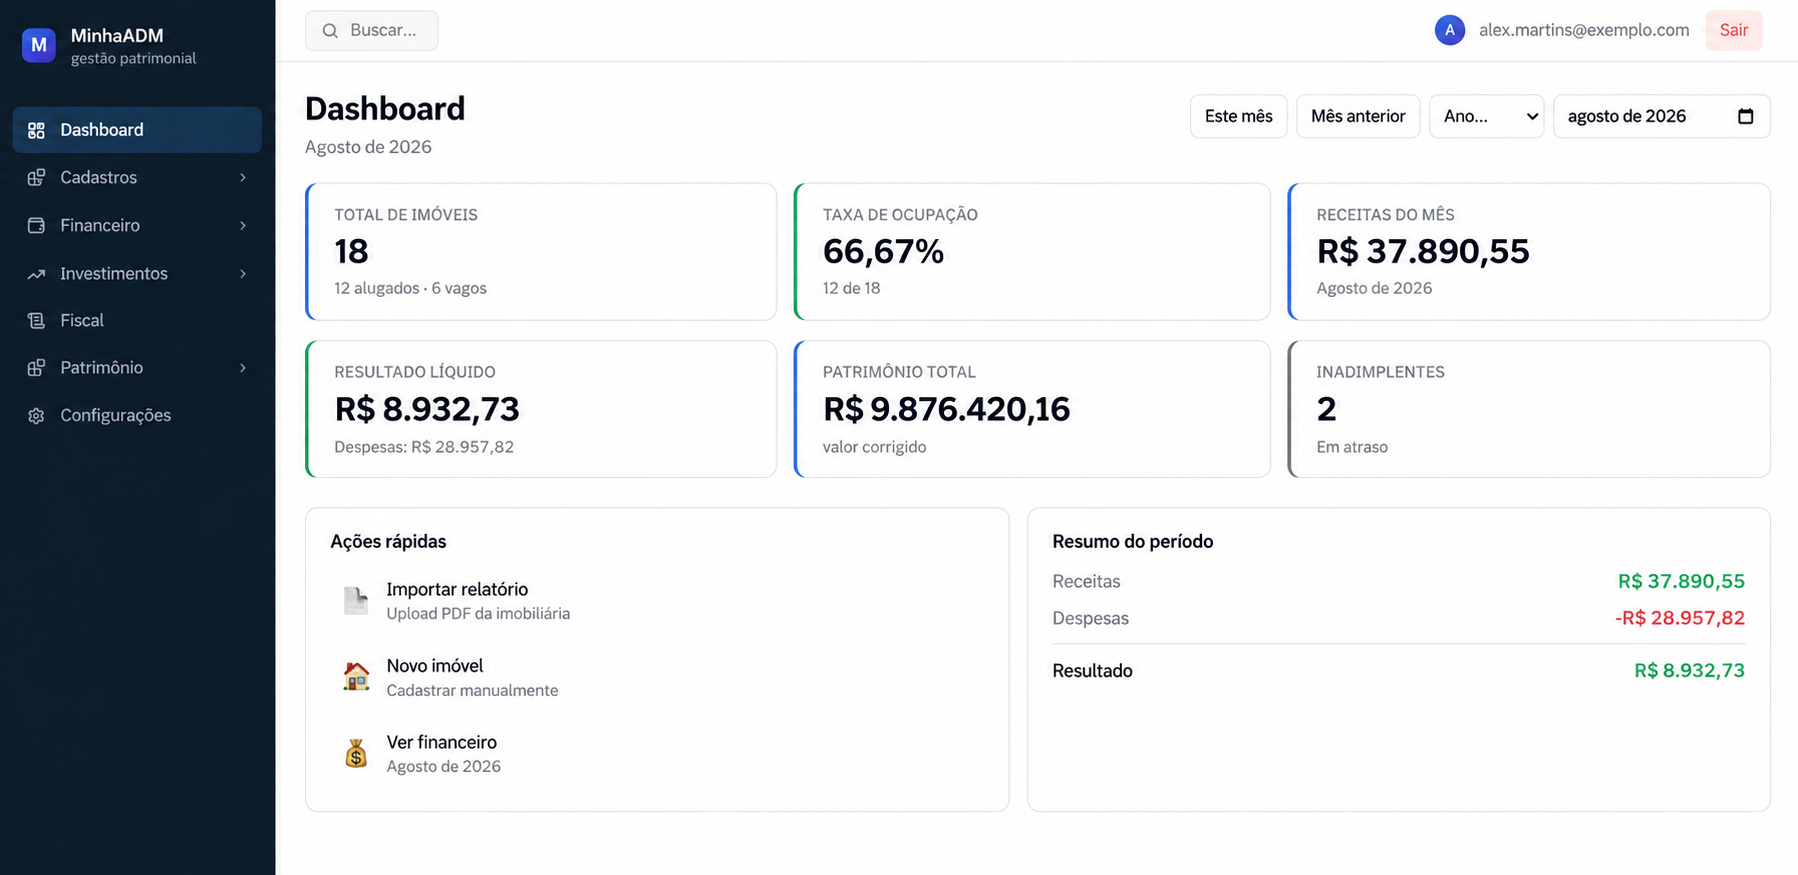Click the Investimentos trend-line icon
Viewport: 1798px width, 875px height.
36,273
